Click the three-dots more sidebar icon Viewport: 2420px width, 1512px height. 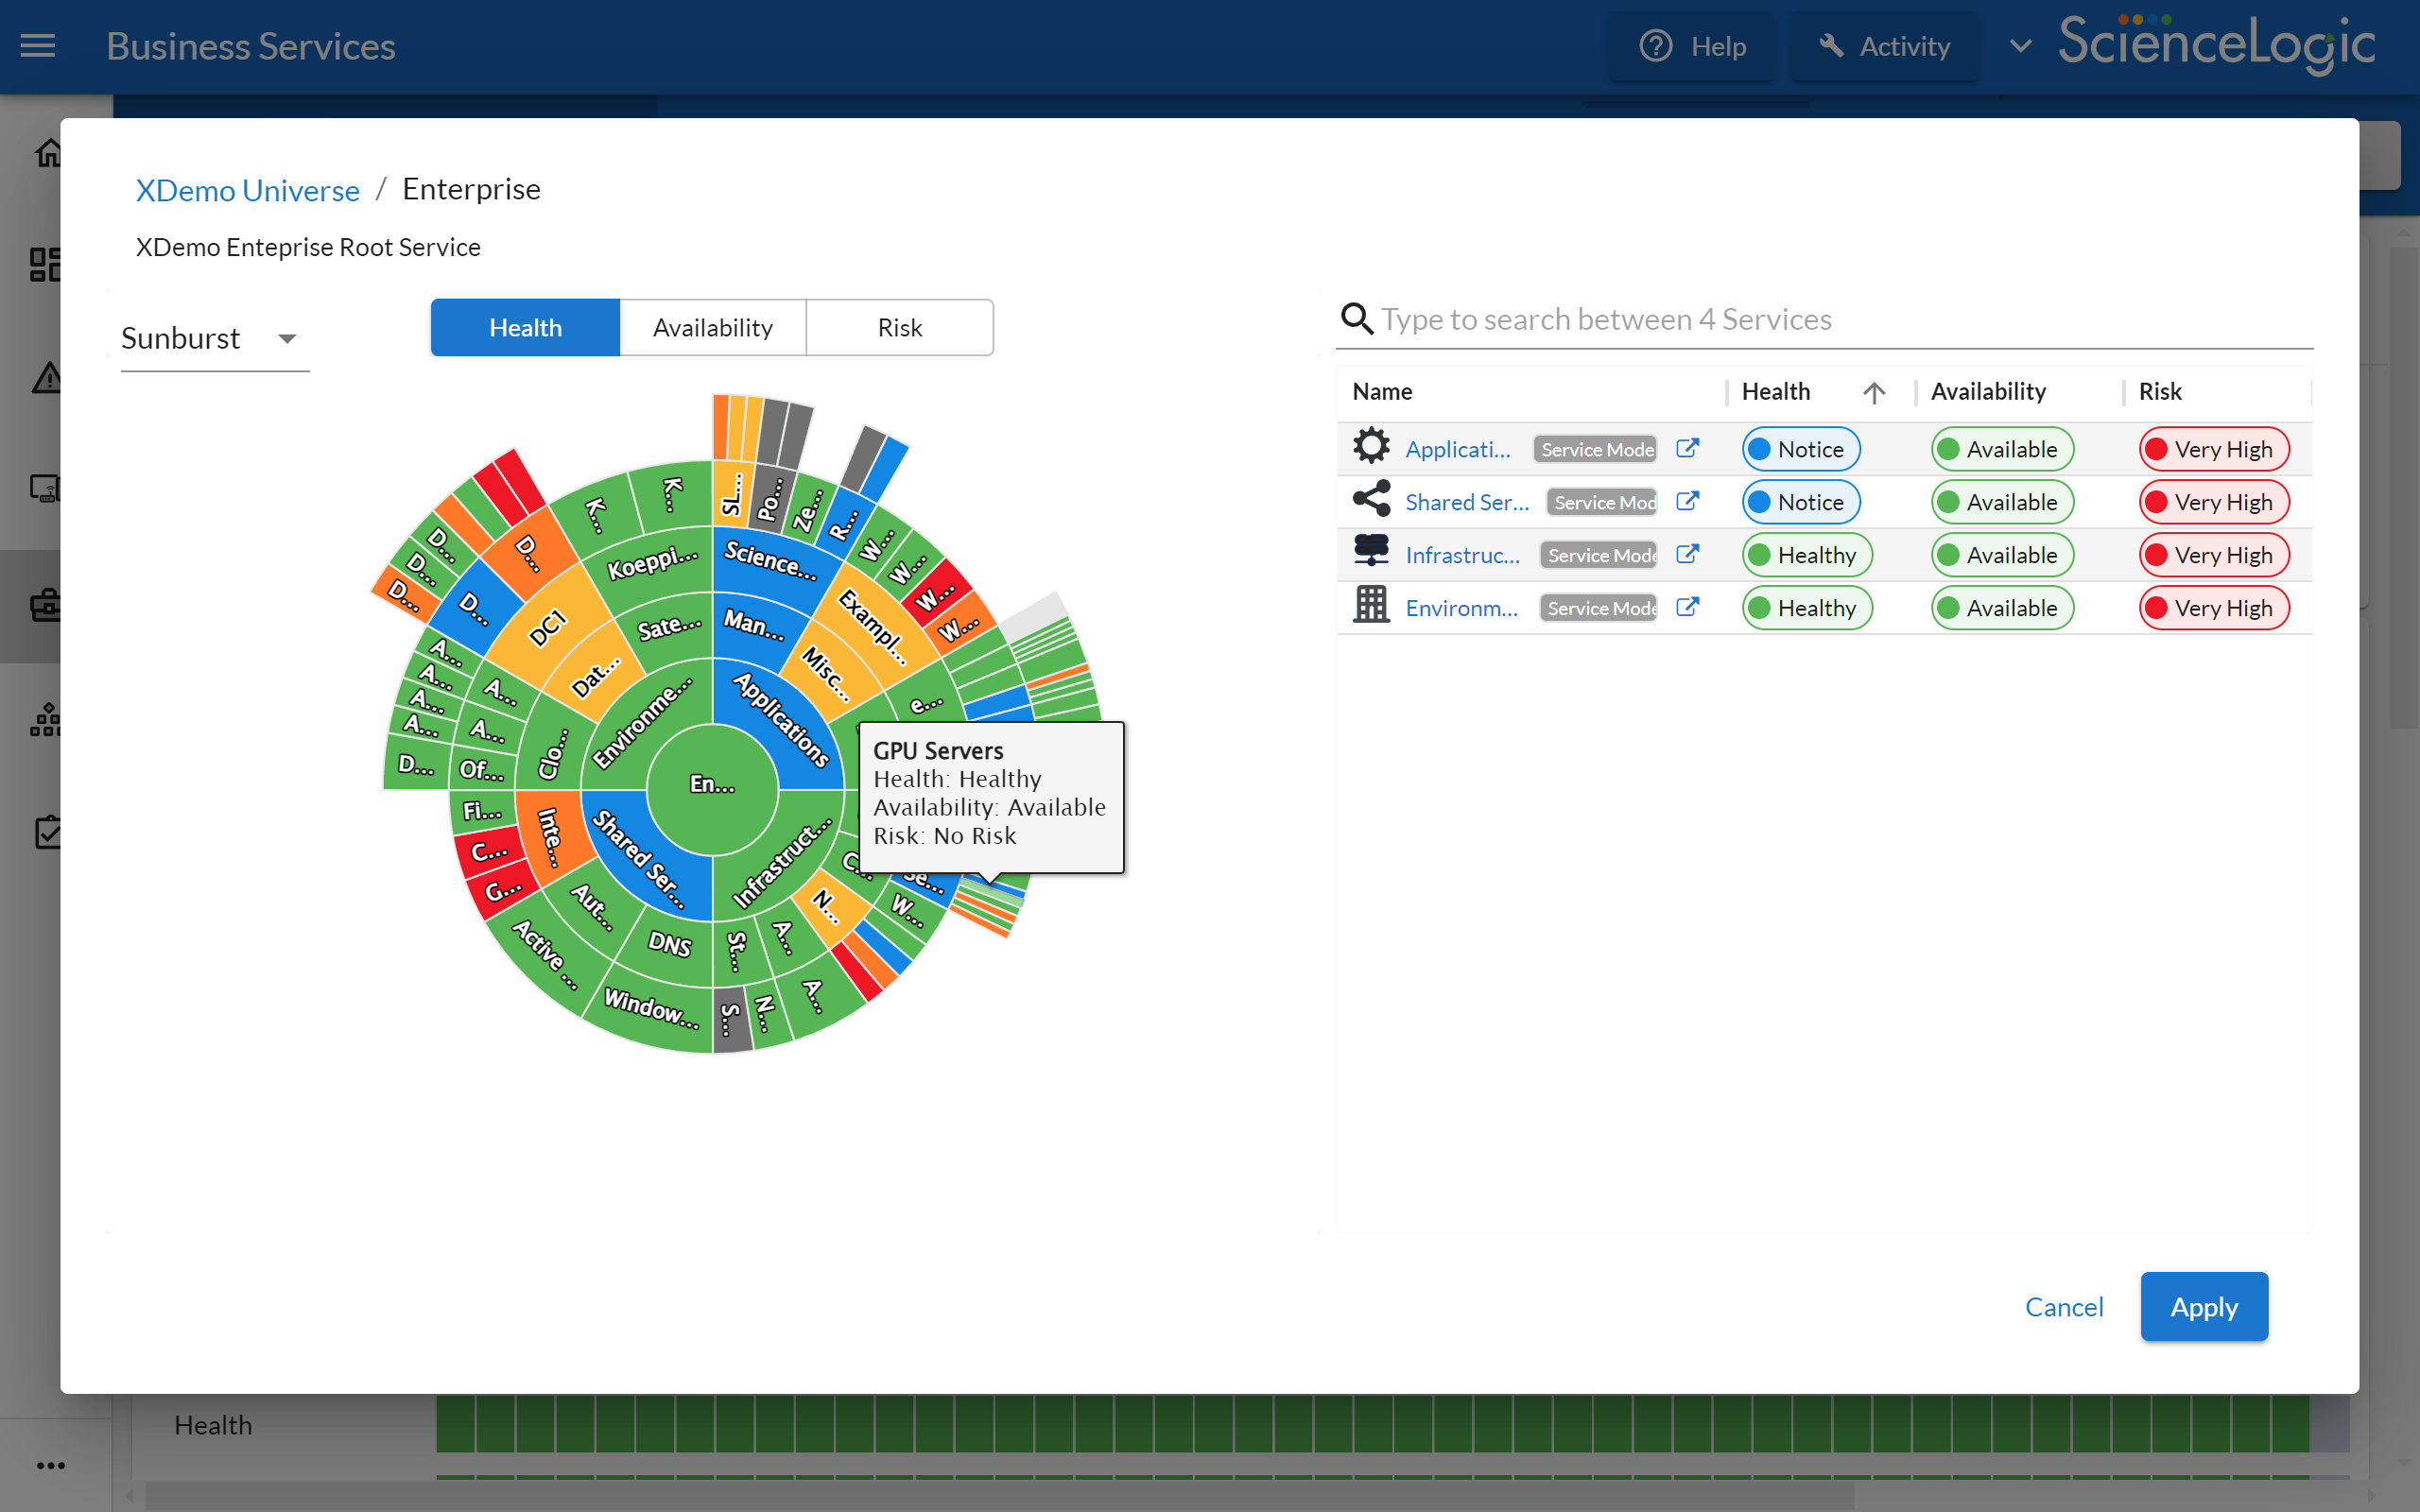coord(50,1465)
